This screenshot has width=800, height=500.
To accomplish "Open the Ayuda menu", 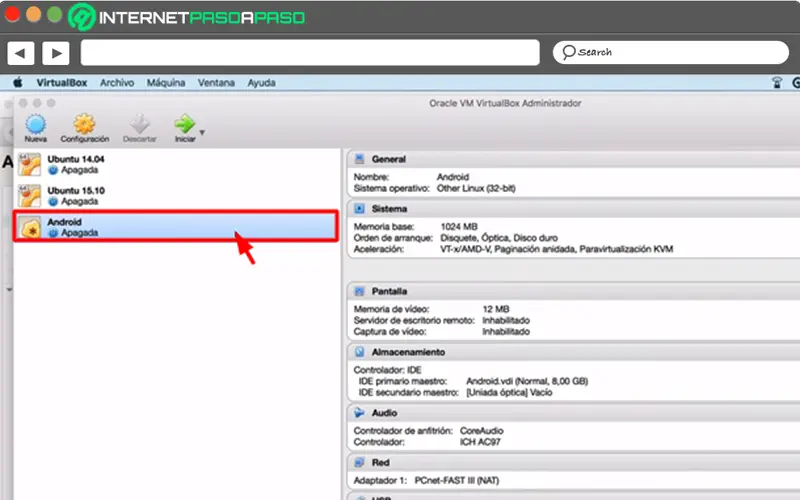I will (262, 83).
